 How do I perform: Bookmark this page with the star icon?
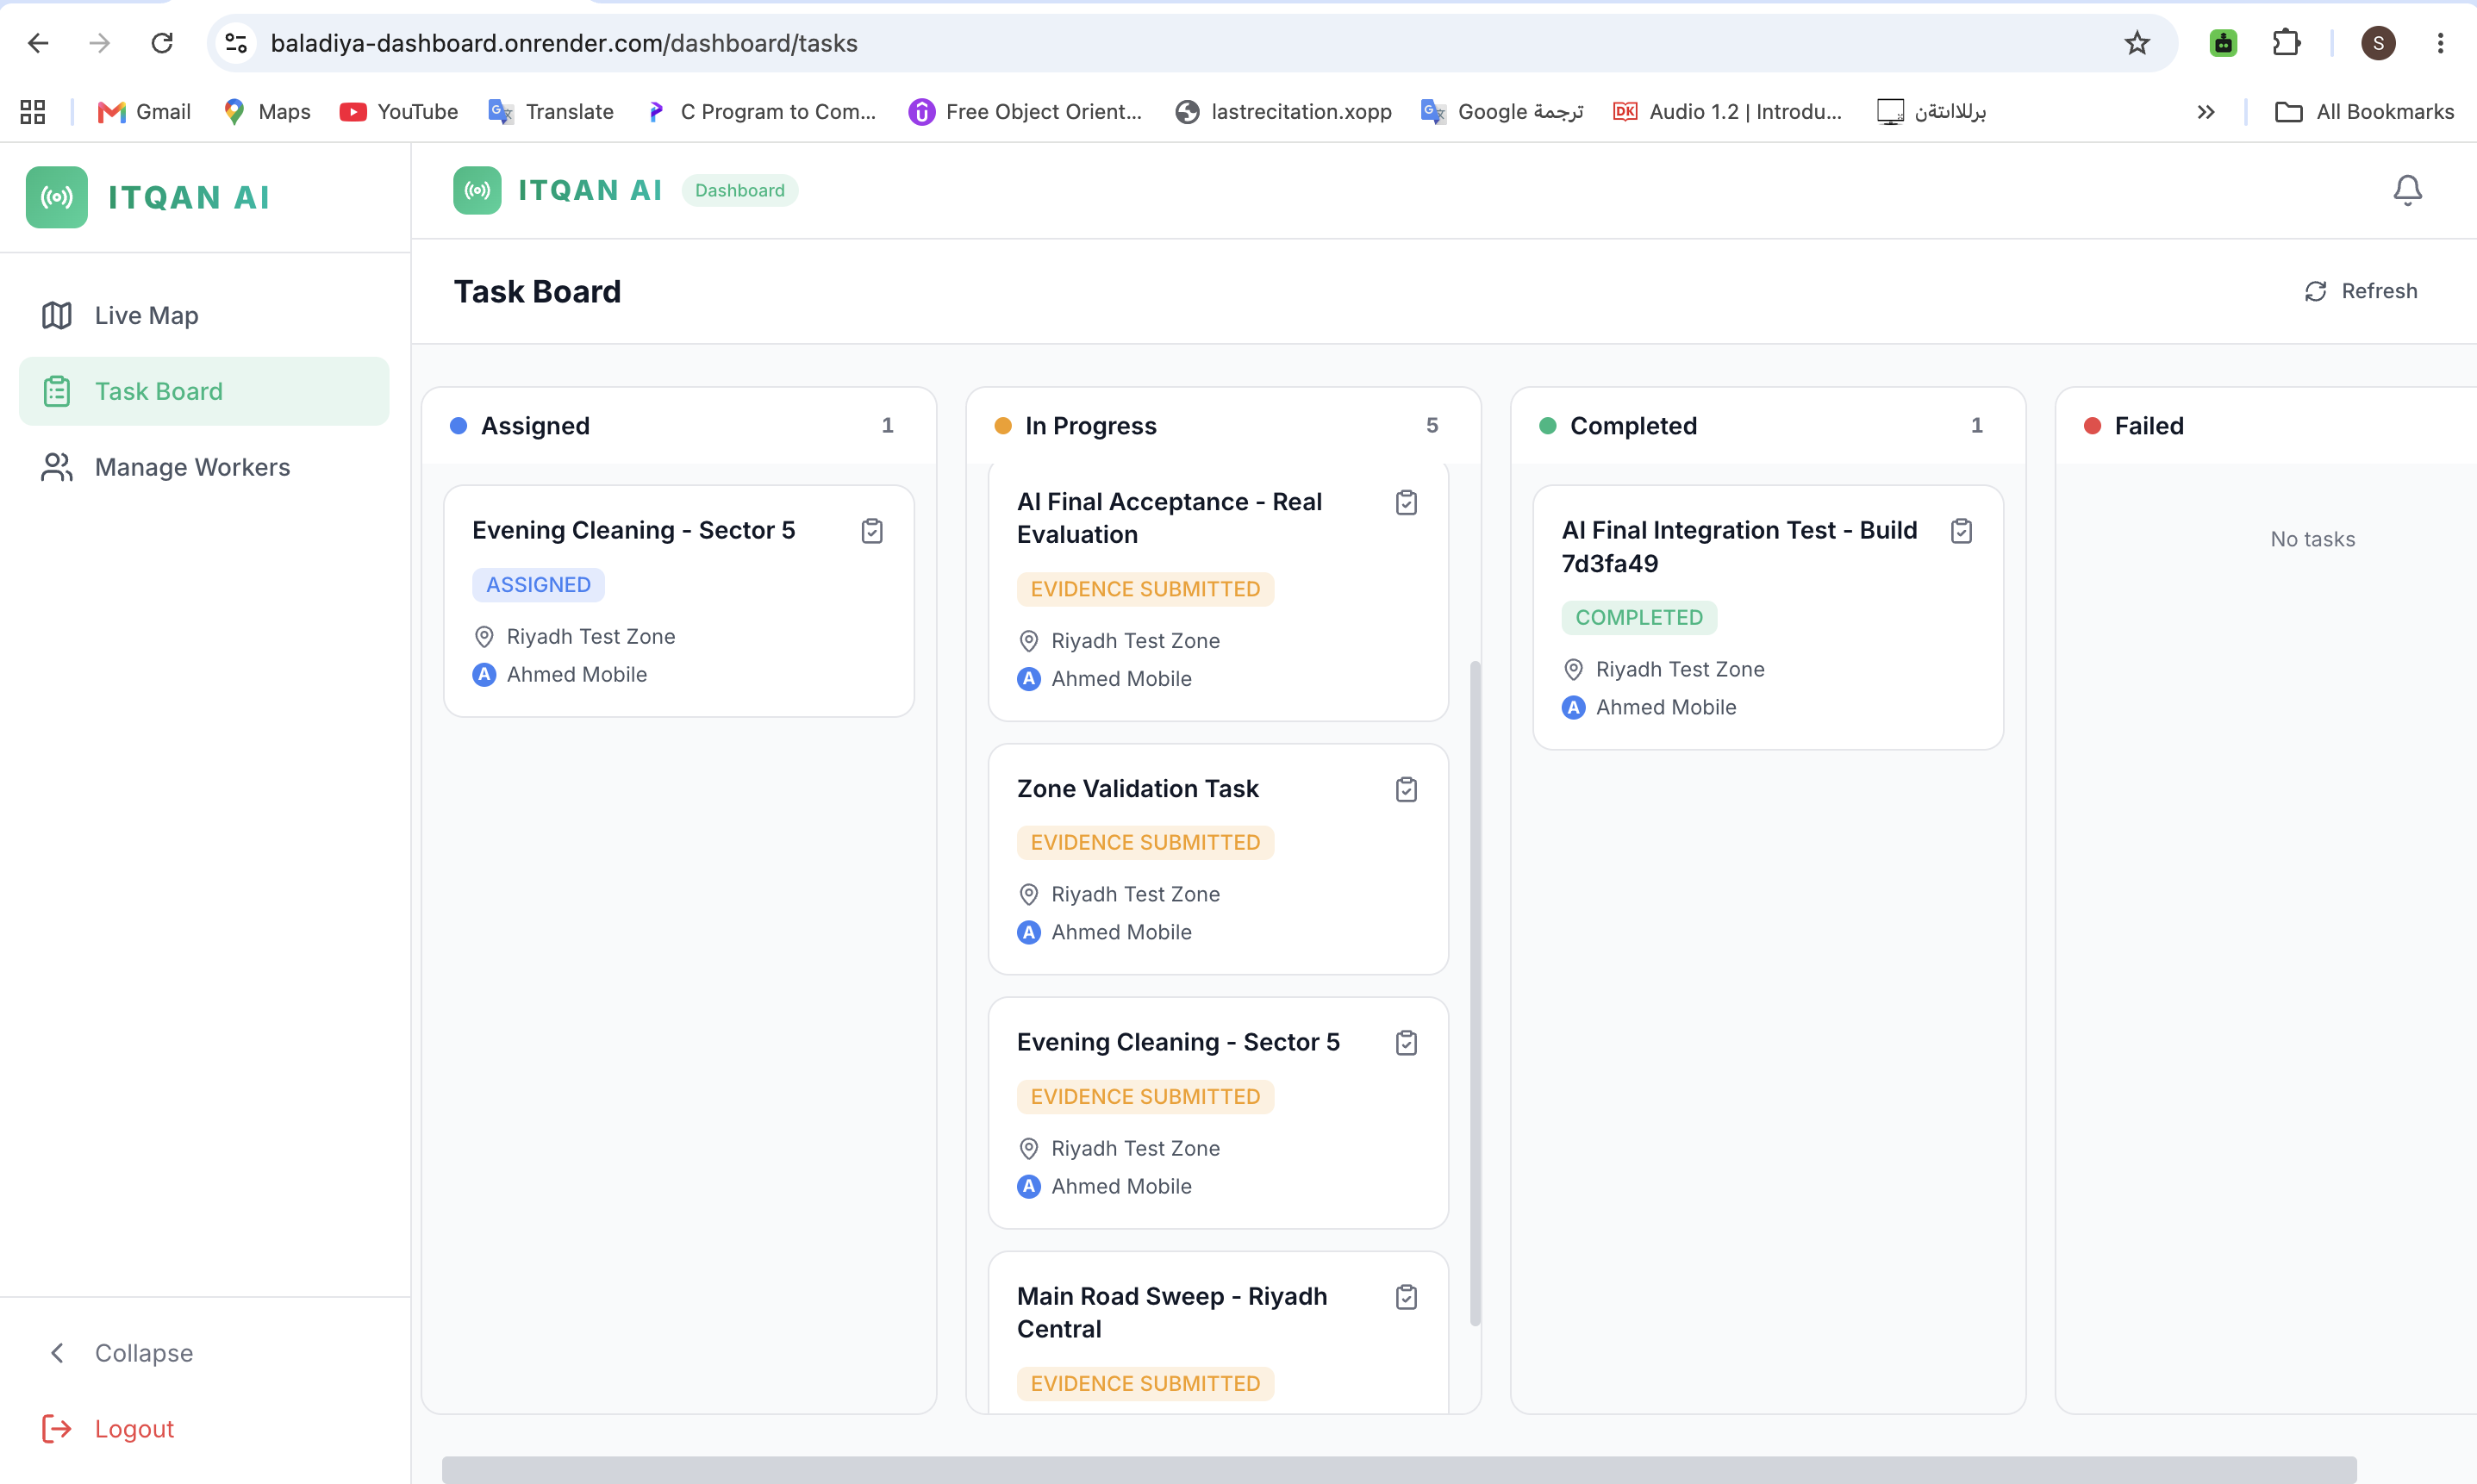[2136, 43]
